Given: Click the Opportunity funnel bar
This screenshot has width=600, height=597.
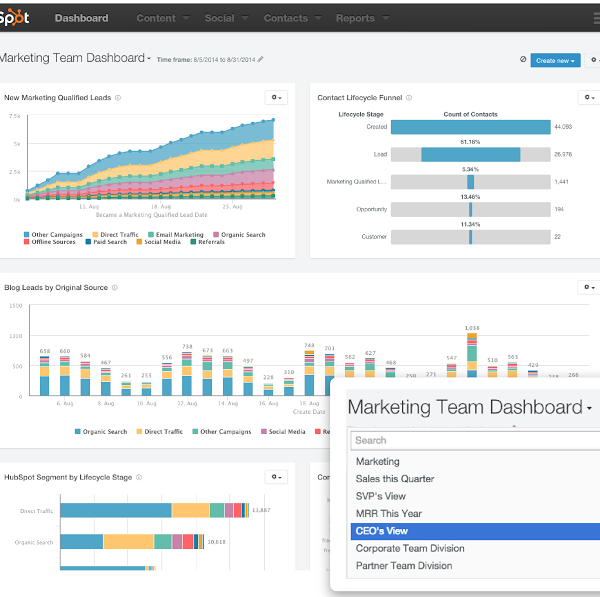Looking at the screenshot, I should click(471, 210).
